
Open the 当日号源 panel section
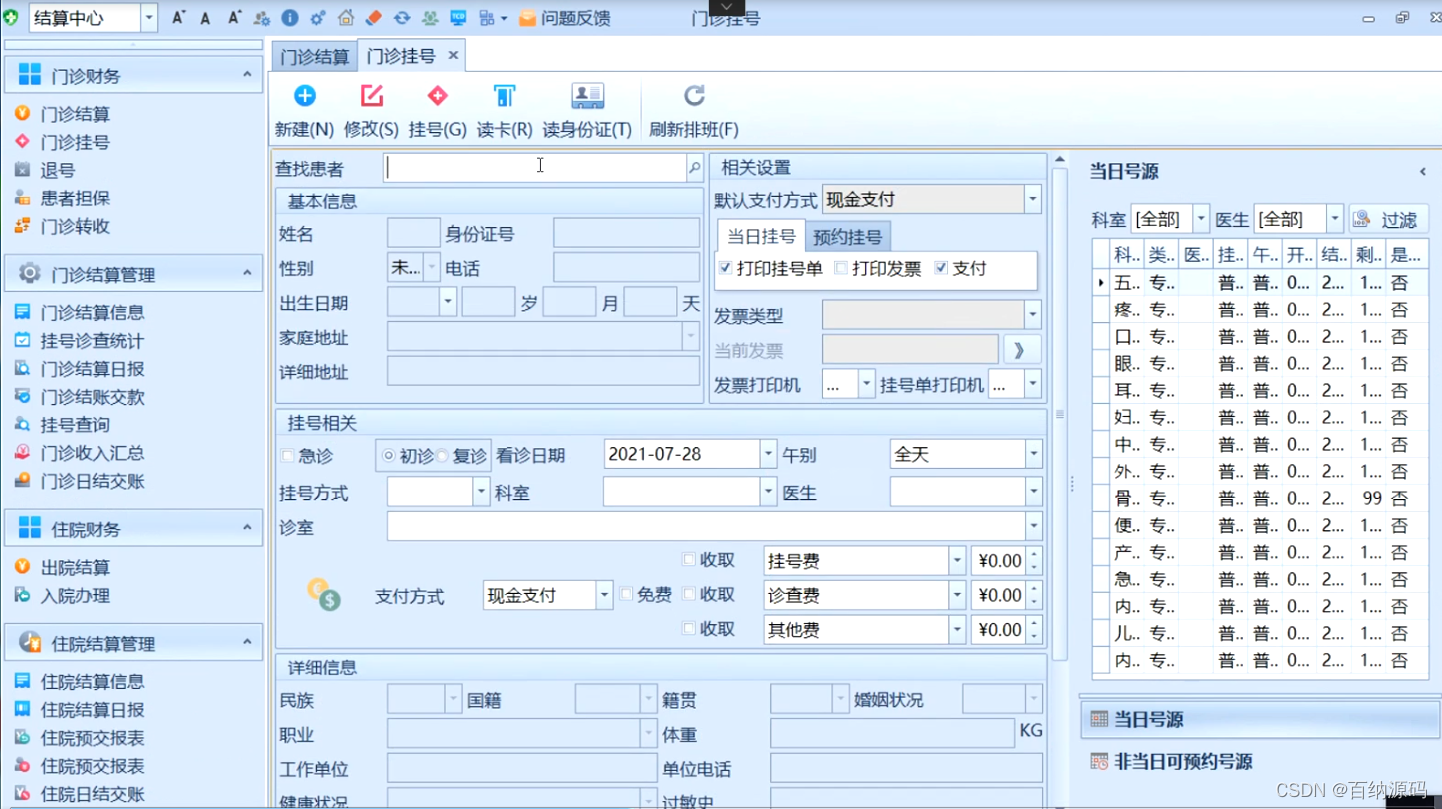point(1258,719)
